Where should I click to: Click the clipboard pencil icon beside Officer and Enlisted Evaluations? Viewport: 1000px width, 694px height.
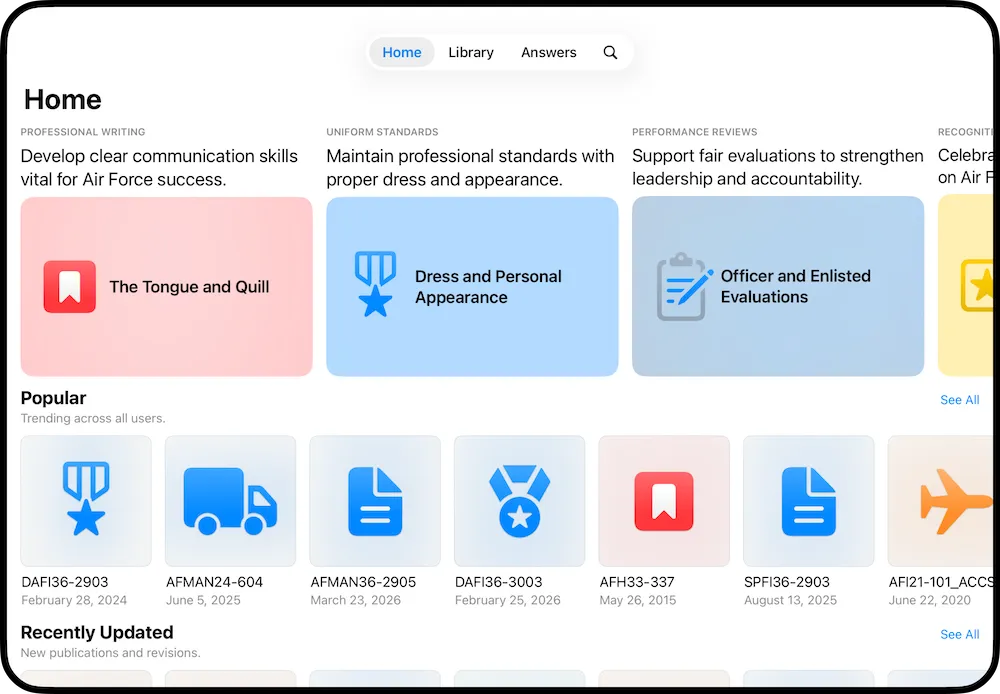click(x=684, y=286)
